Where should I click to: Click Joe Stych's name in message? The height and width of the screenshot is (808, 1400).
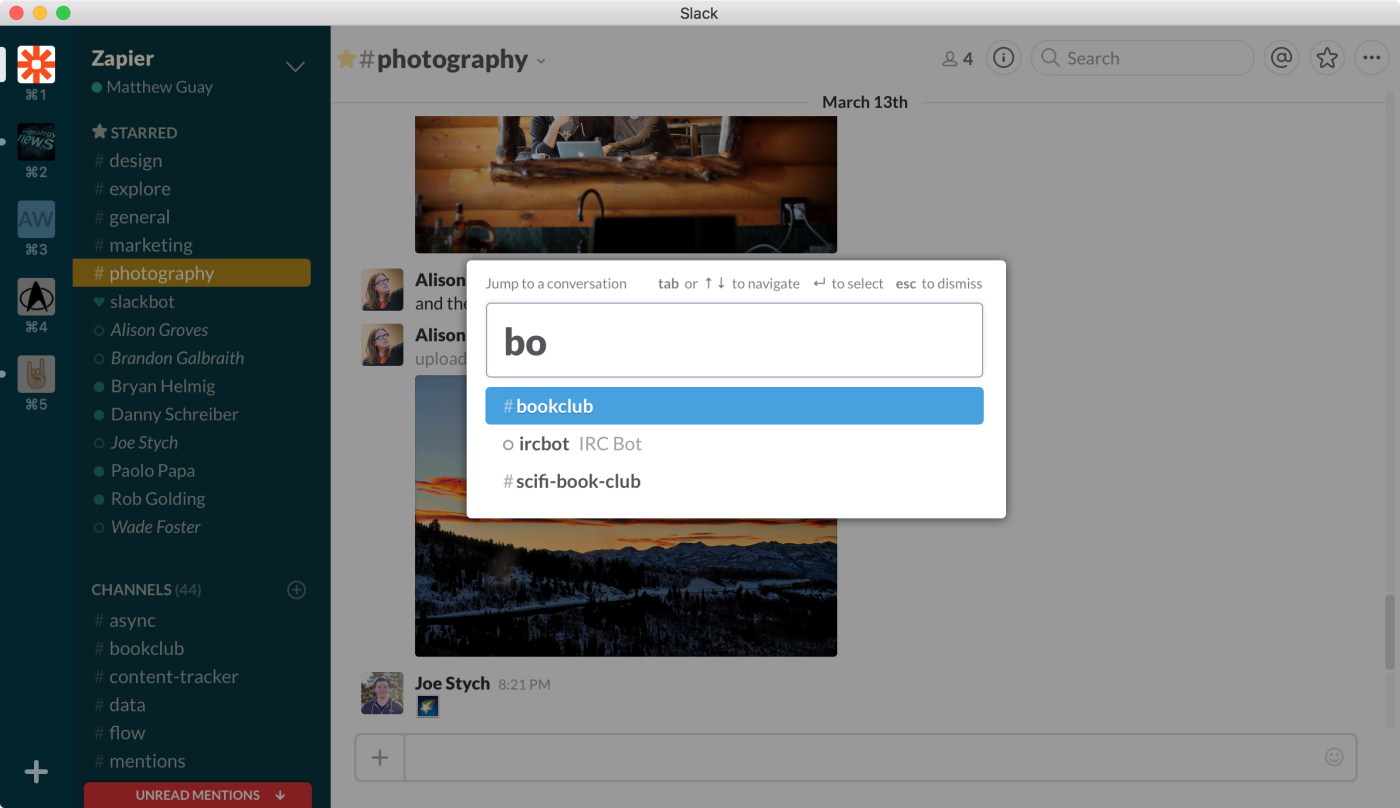pos(452,683)
